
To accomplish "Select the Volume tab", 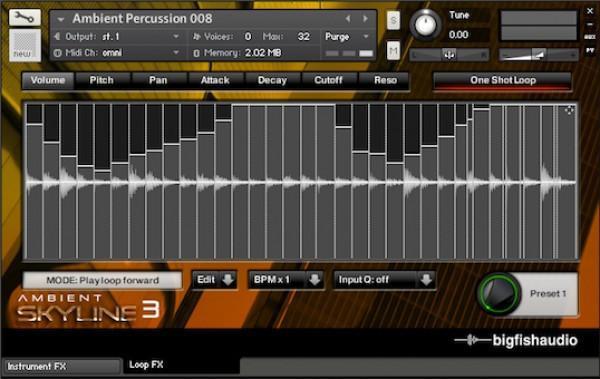I will pyautogui.click(x=48, y=80).
